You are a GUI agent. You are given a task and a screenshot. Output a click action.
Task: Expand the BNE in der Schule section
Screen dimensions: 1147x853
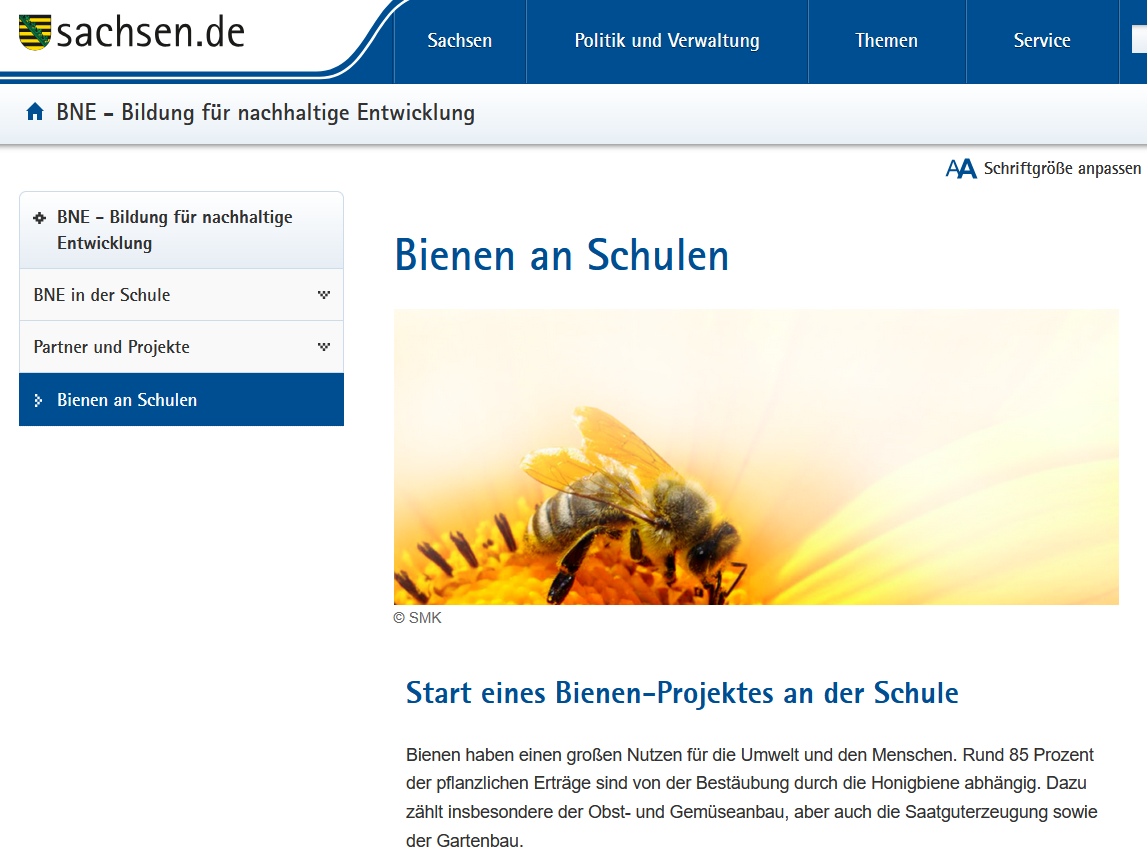click(323, 294)
